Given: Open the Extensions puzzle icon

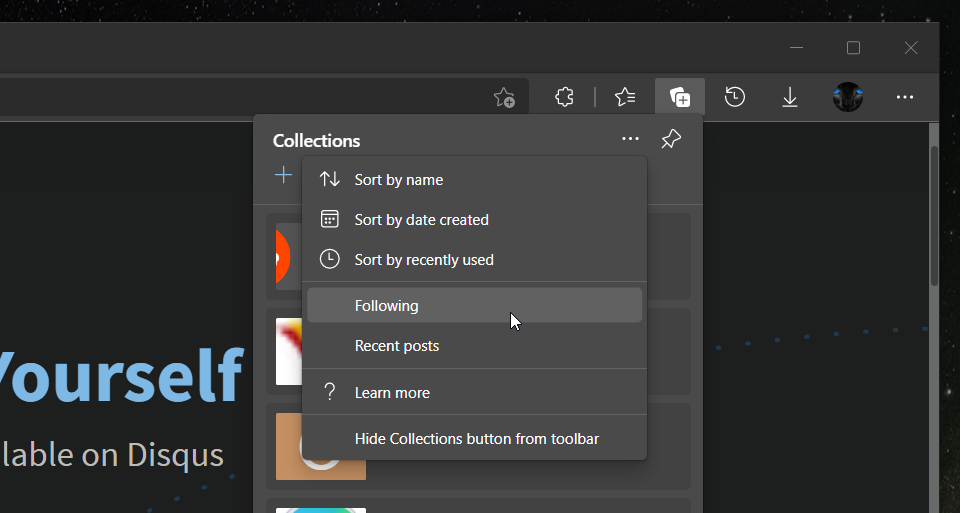Looking at the screenshot, I should [565, 97].
